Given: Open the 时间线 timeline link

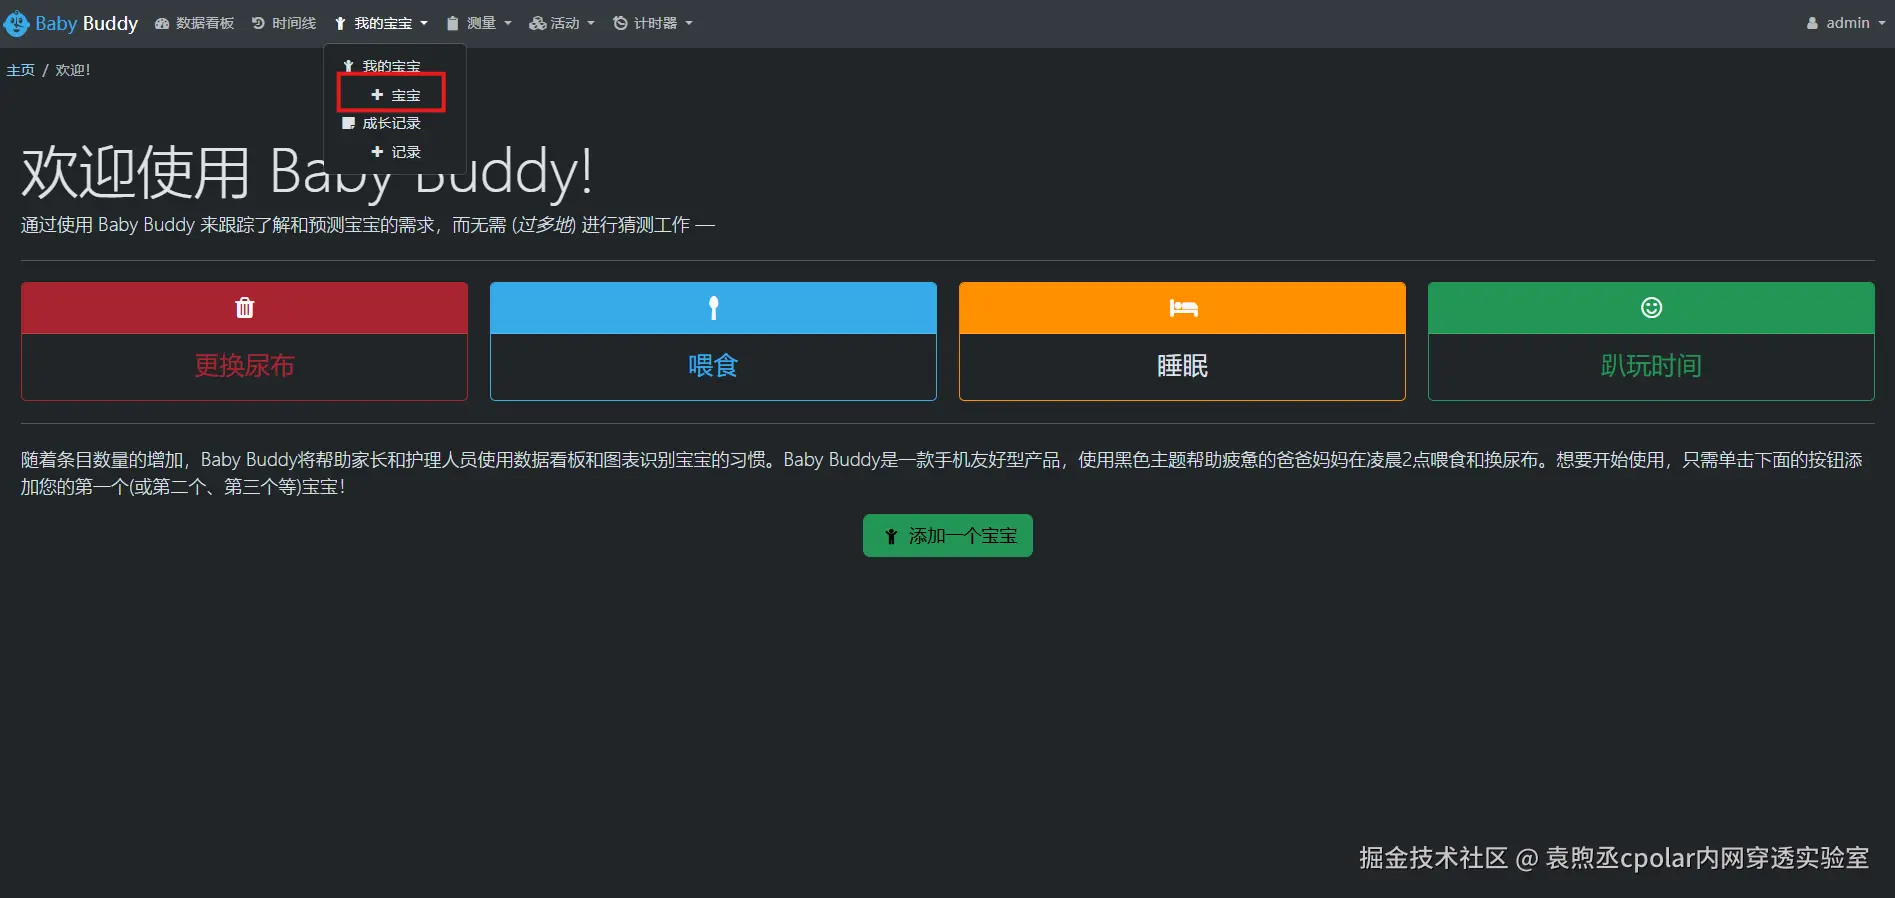Looking at the screenshot, I should [284, 23].
